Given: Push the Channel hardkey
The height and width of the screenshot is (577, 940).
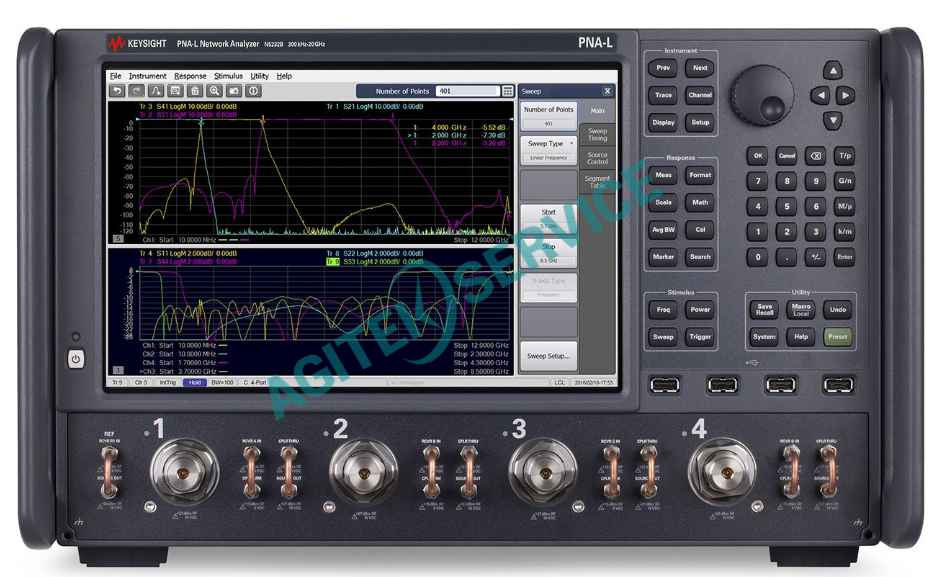Looking at the screenshot, I should coord(700,95).
